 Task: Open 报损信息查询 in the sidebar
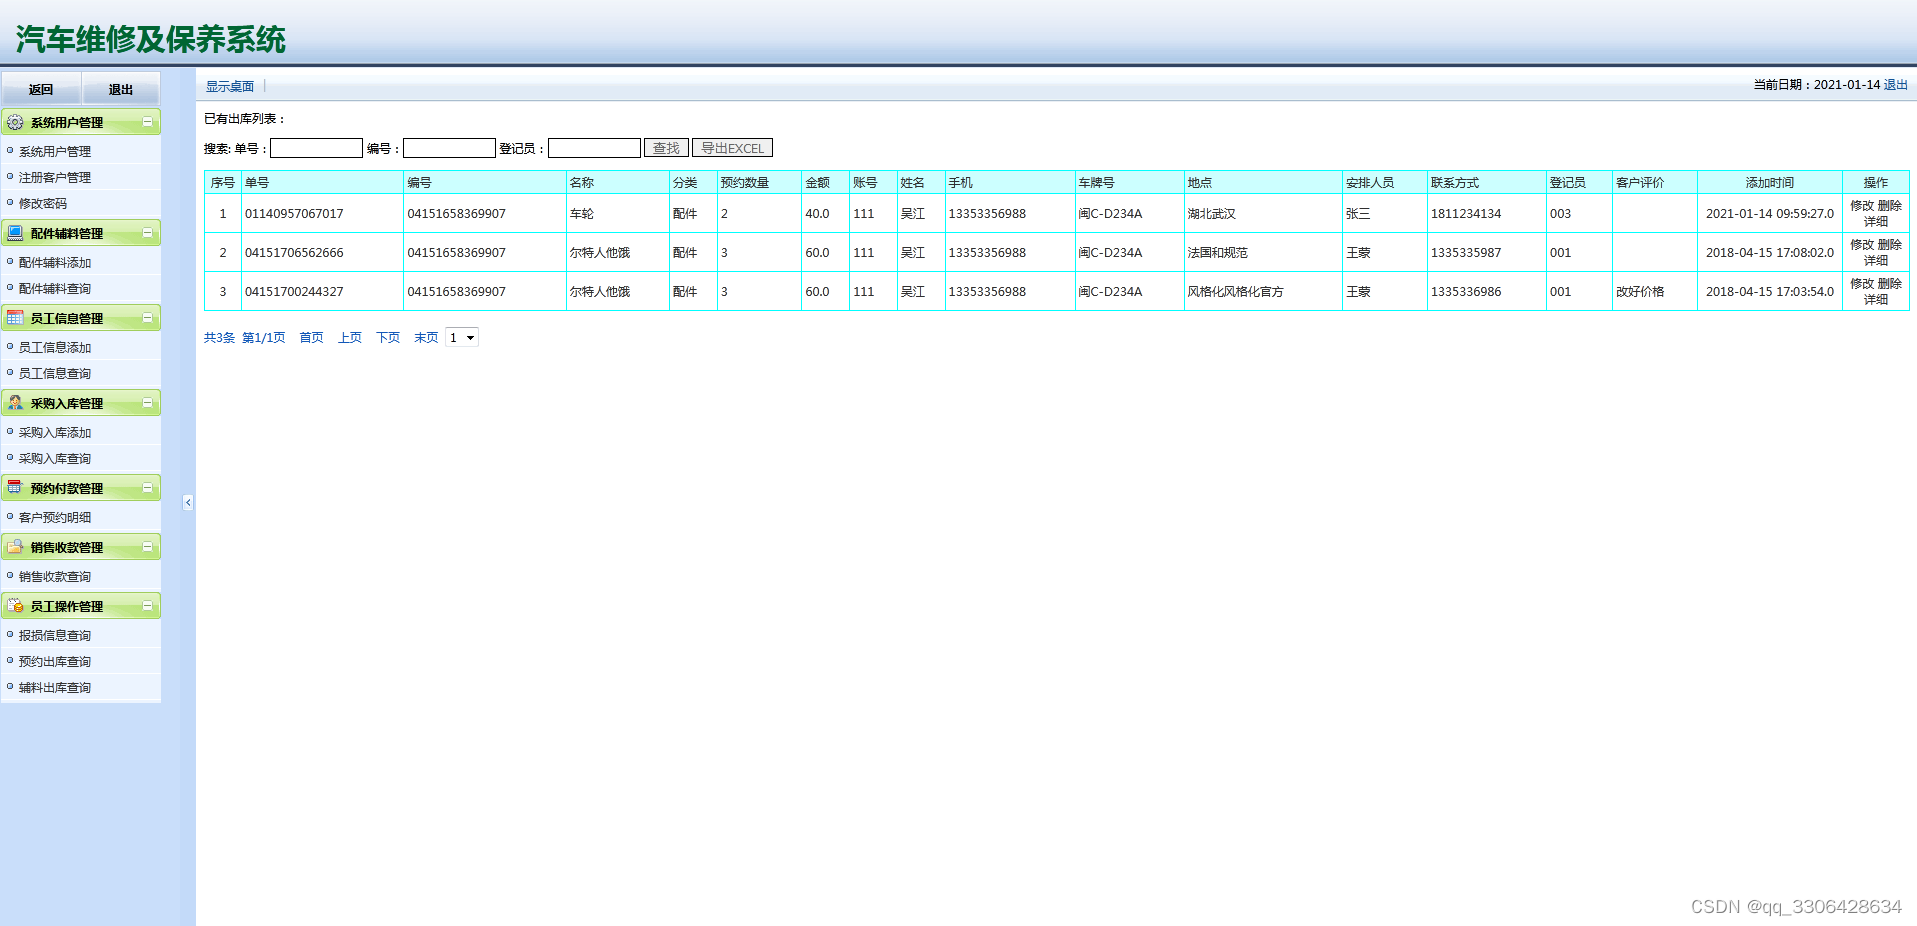55,636
